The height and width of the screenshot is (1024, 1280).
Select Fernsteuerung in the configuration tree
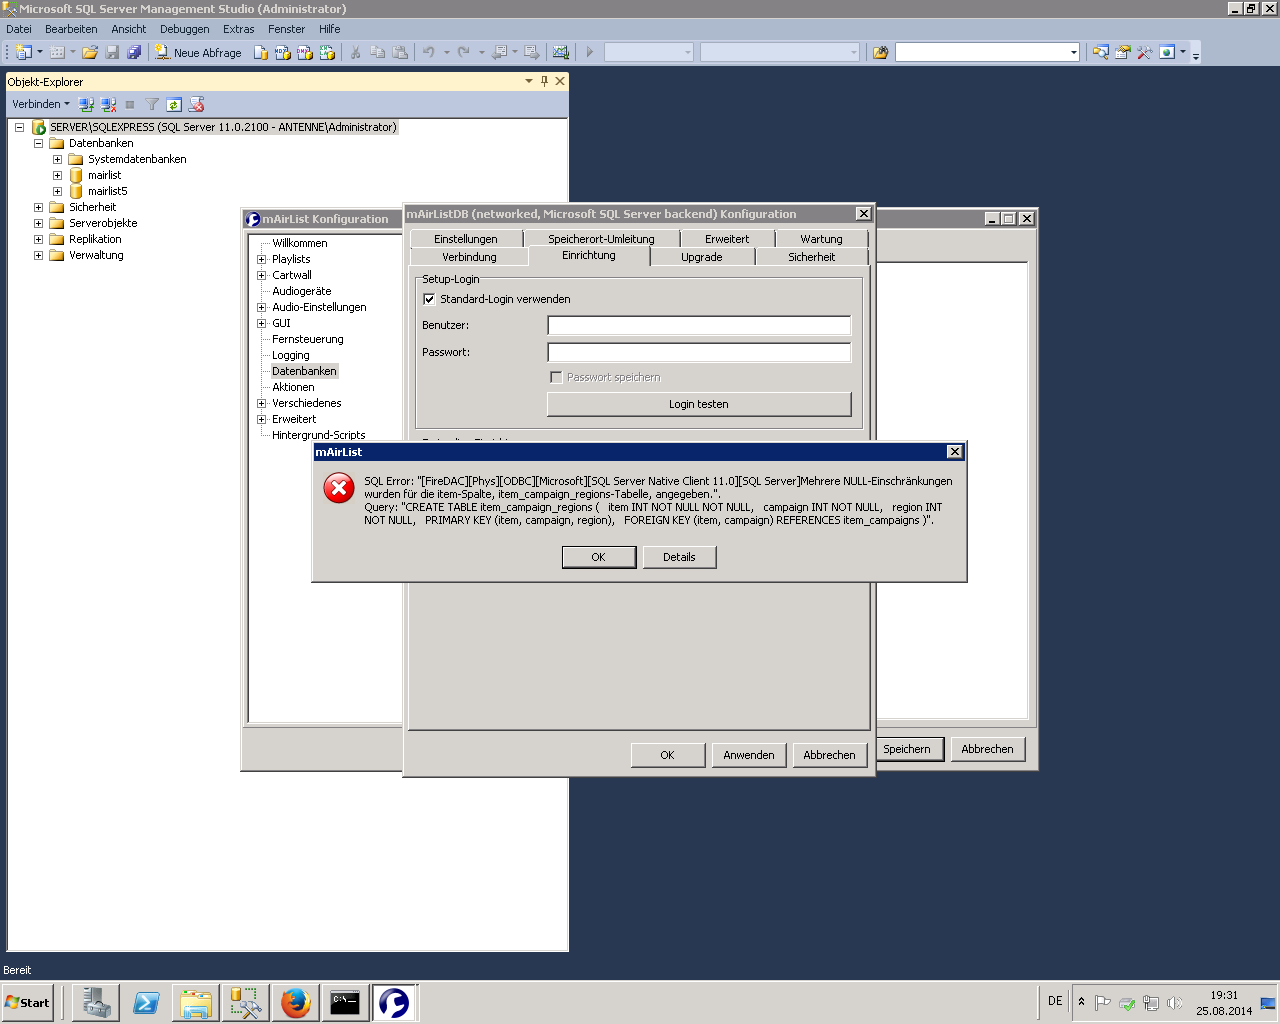click(x=307, y=339)
